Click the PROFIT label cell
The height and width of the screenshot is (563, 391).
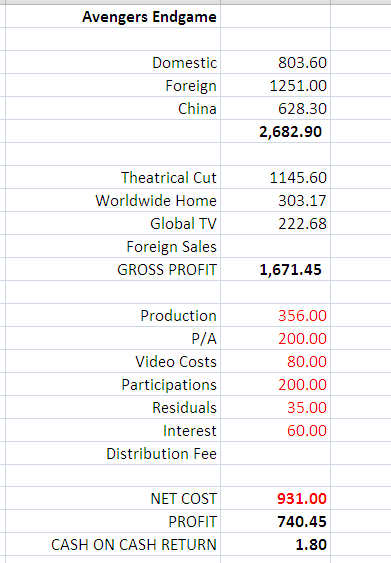pyautogui.click(x=113, y=521)
